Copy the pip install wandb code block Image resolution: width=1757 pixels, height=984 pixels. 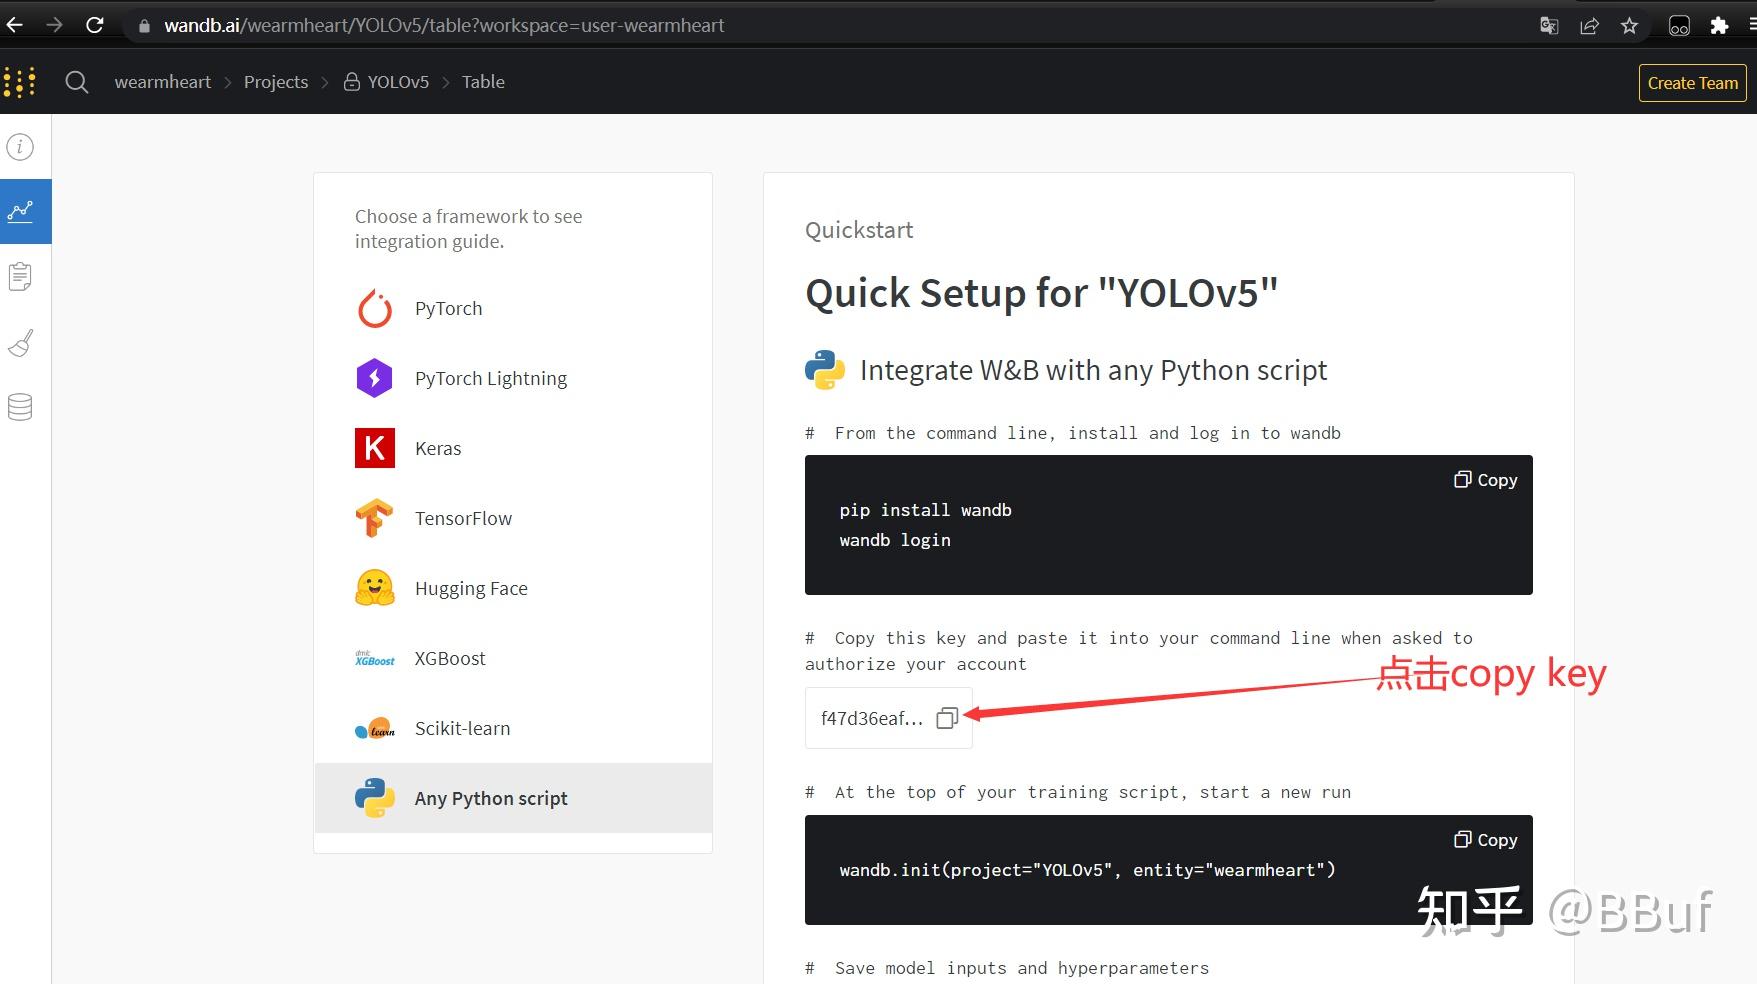click(x=1485, y=480)
